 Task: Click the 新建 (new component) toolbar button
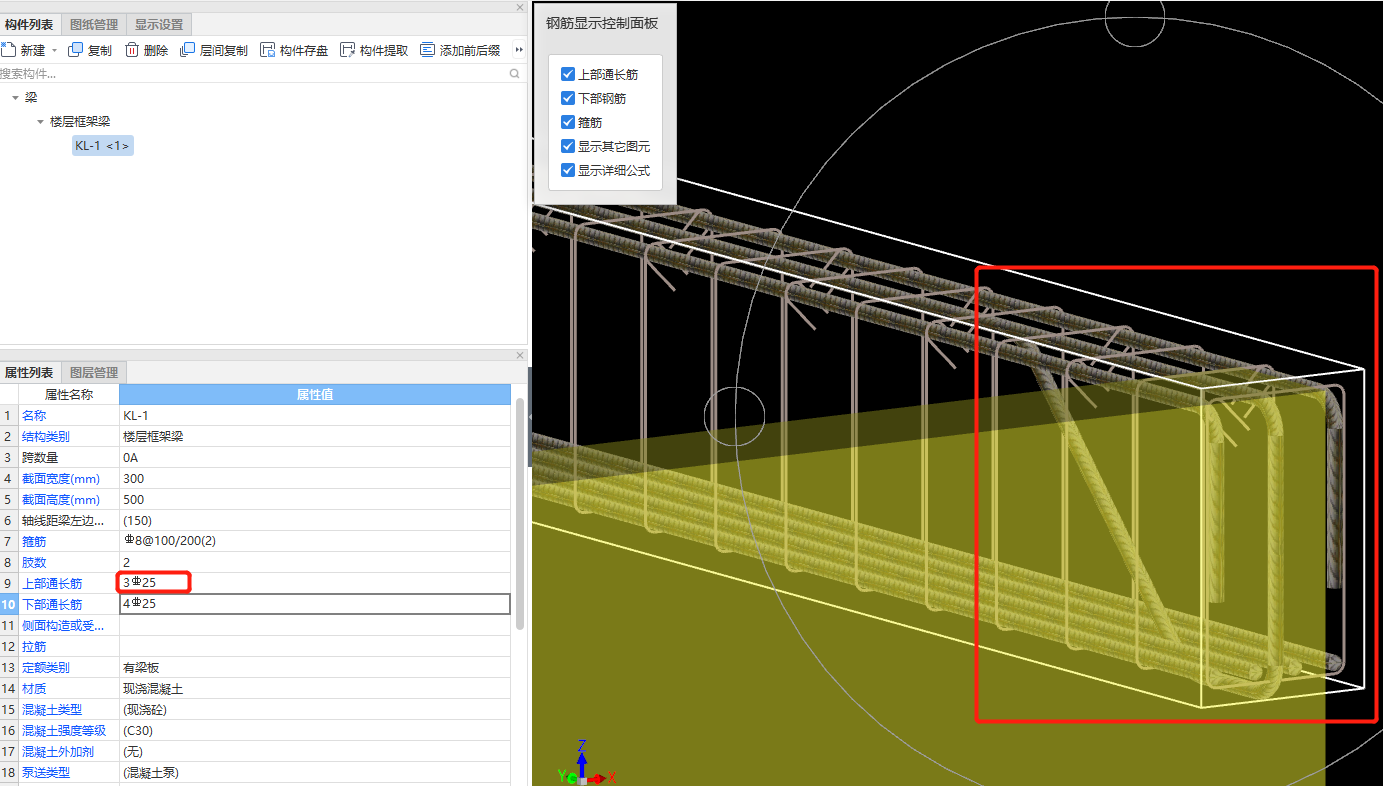coord(24,50)
